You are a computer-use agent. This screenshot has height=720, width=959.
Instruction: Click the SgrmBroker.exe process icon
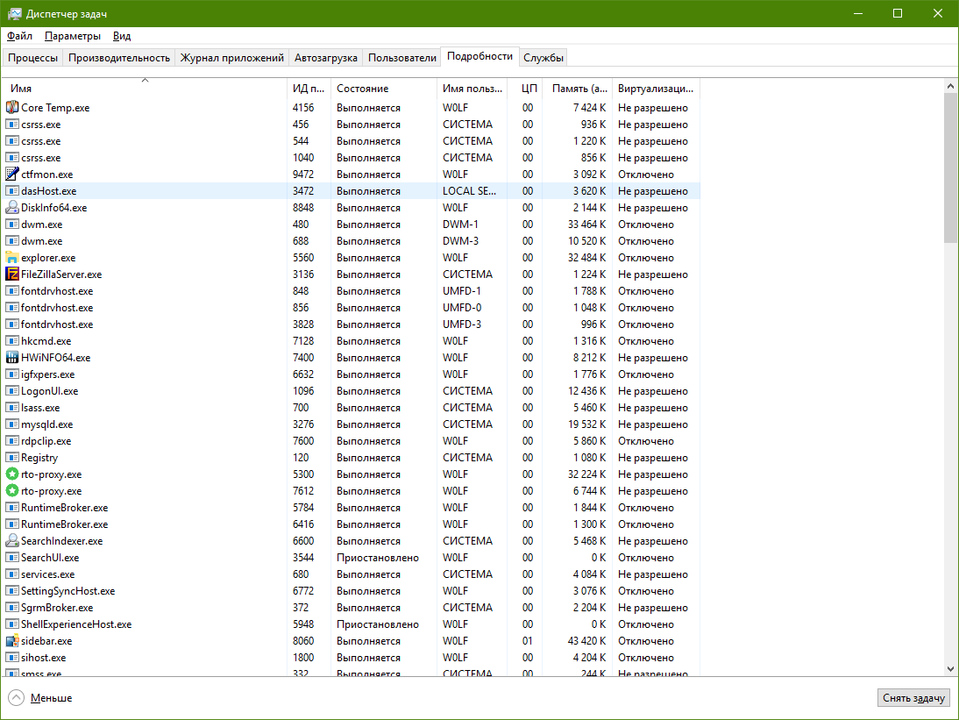coord(12,607)
